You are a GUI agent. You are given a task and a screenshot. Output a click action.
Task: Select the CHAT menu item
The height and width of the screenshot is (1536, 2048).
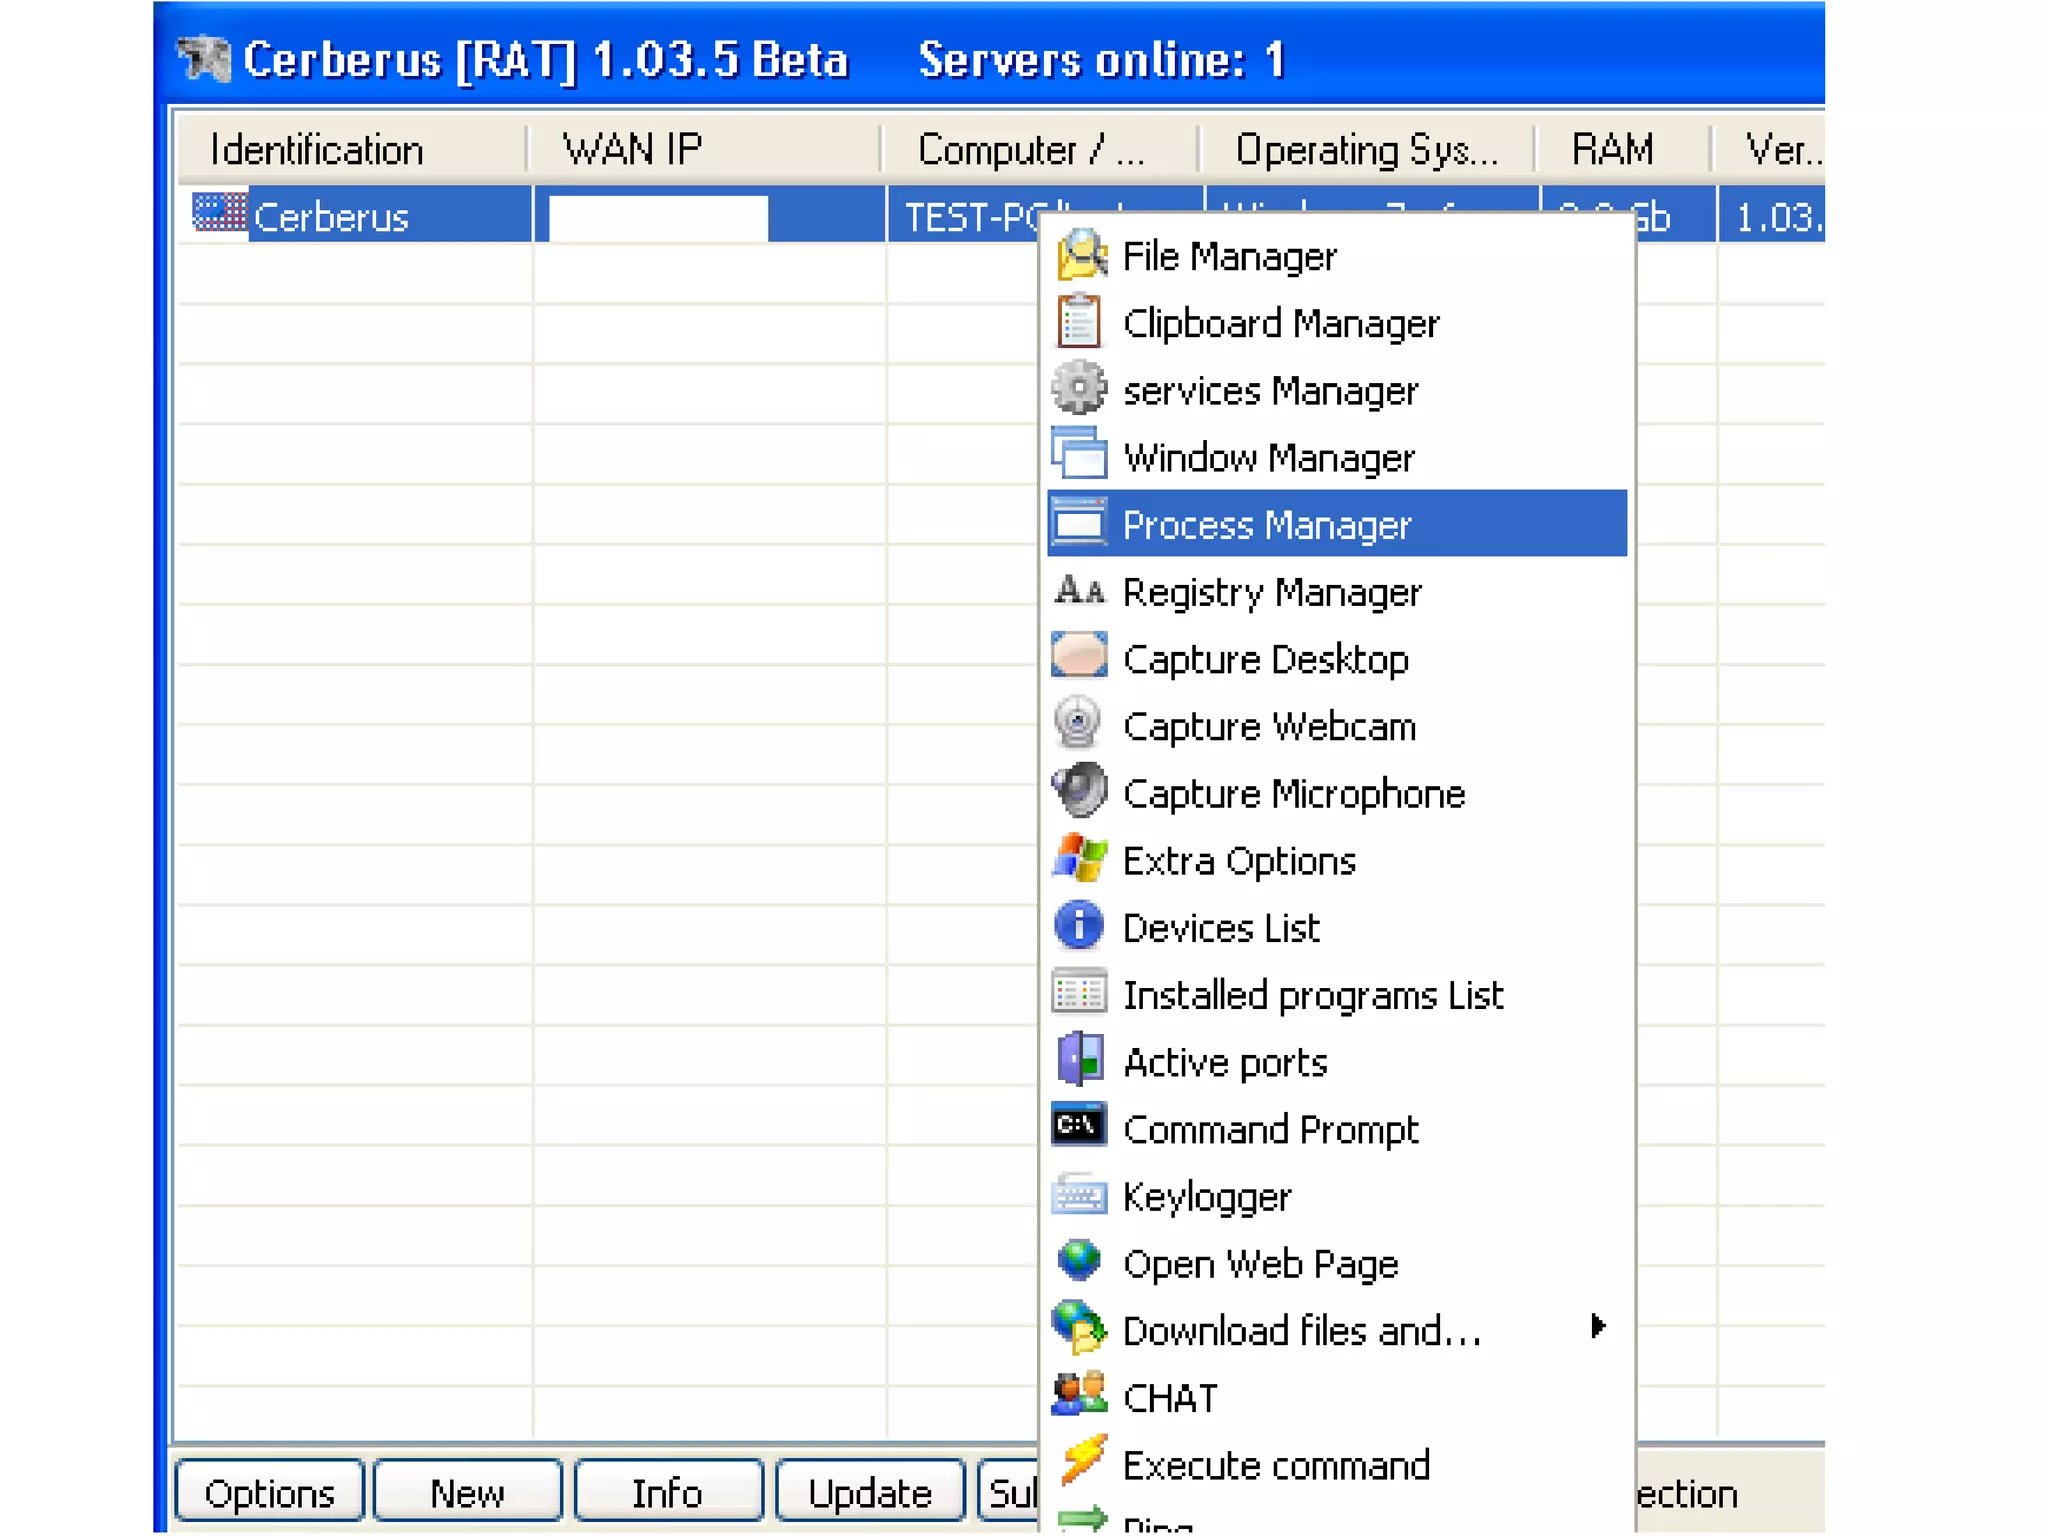(x=1170, y=1397)
